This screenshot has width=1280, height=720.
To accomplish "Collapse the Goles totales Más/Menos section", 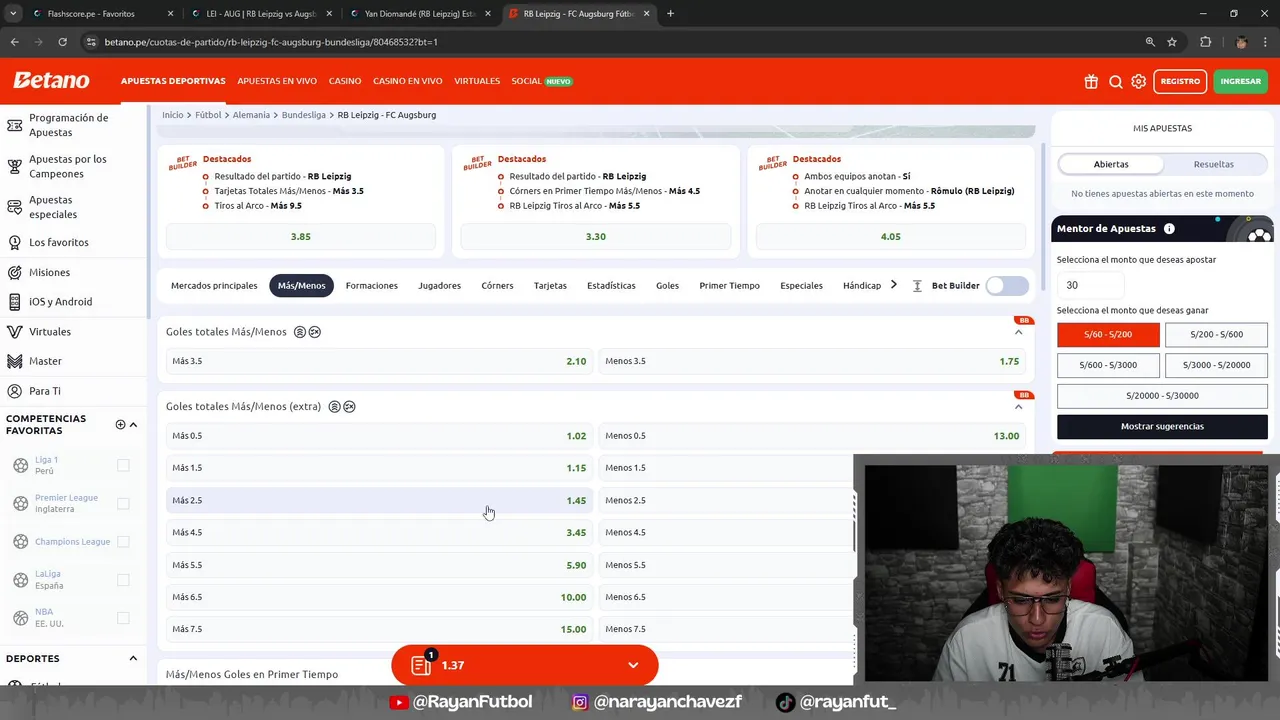I will click(x=1018, y=332).
